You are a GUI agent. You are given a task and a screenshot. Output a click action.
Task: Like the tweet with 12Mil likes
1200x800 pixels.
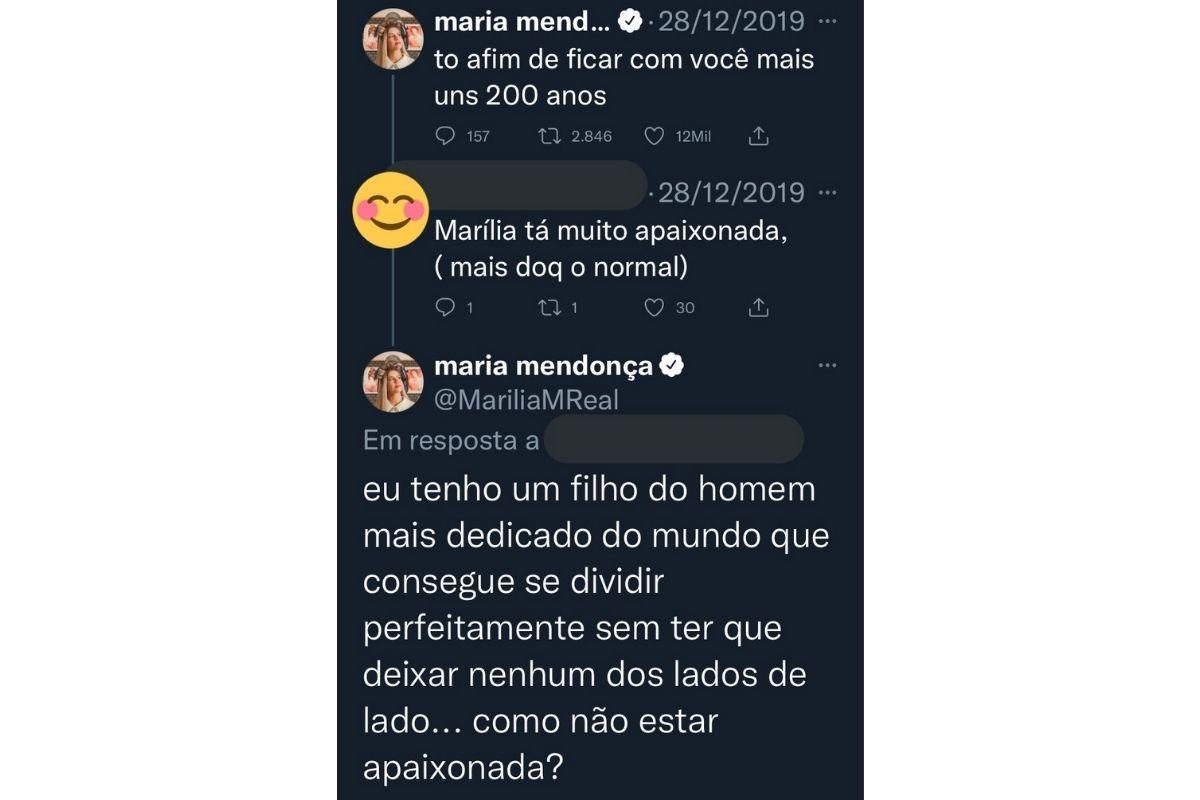pyautogui.click(x=654, y=136)
